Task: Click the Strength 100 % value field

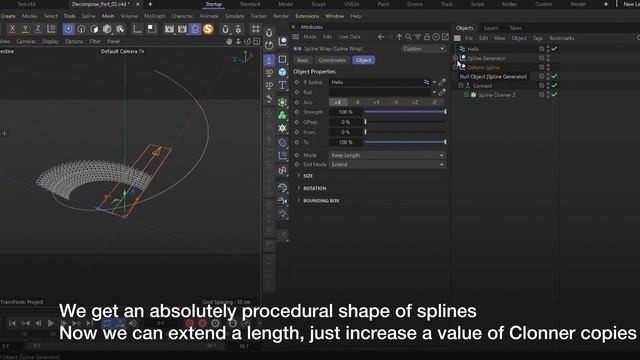Action: [346, 112]
